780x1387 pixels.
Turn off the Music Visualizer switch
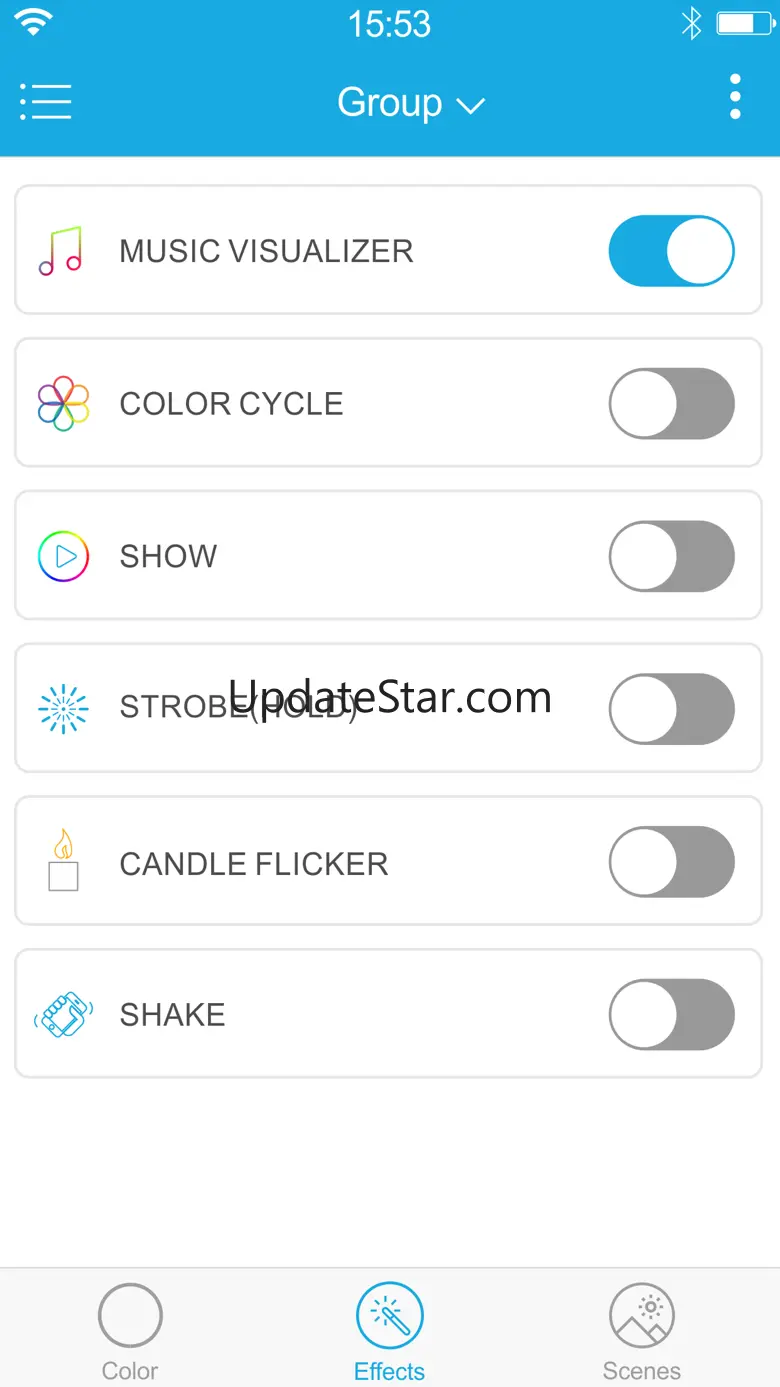pyautogui.click(x=671, y=250)
